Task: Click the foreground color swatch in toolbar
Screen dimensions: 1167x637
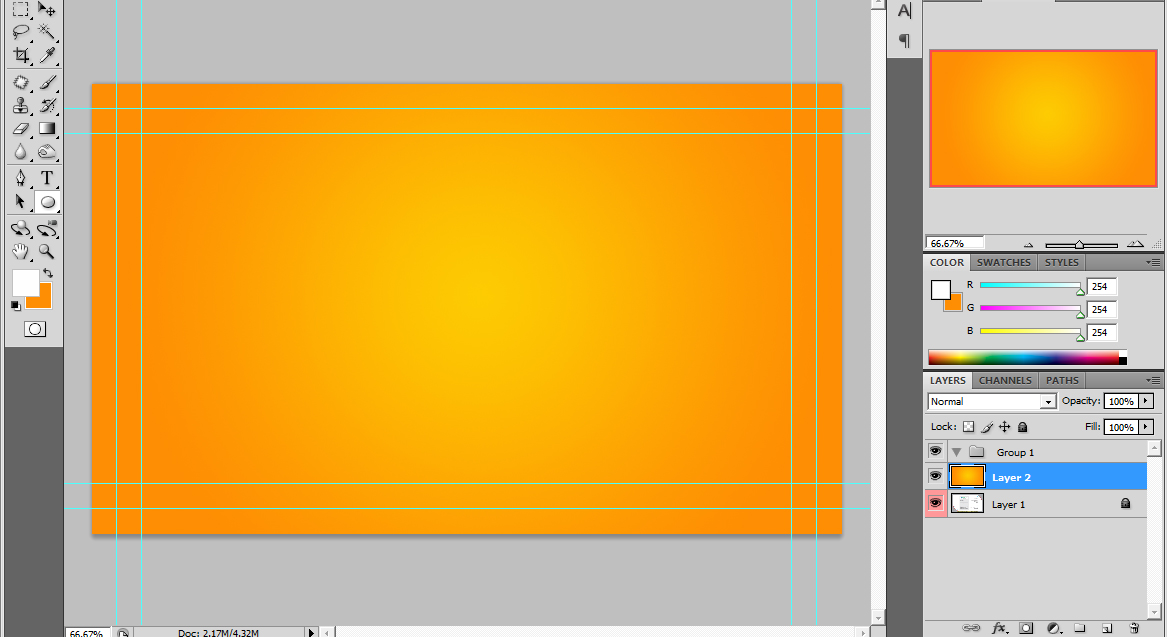Action: pos(25,283)
